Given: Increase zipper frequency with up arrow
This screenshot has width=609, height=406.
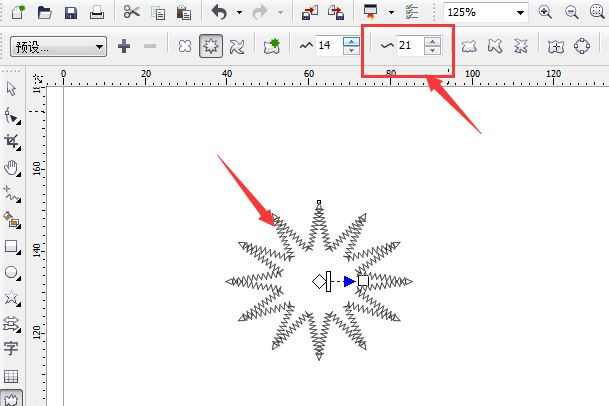Looking at the screenshot, I should [x=432, y=41].
